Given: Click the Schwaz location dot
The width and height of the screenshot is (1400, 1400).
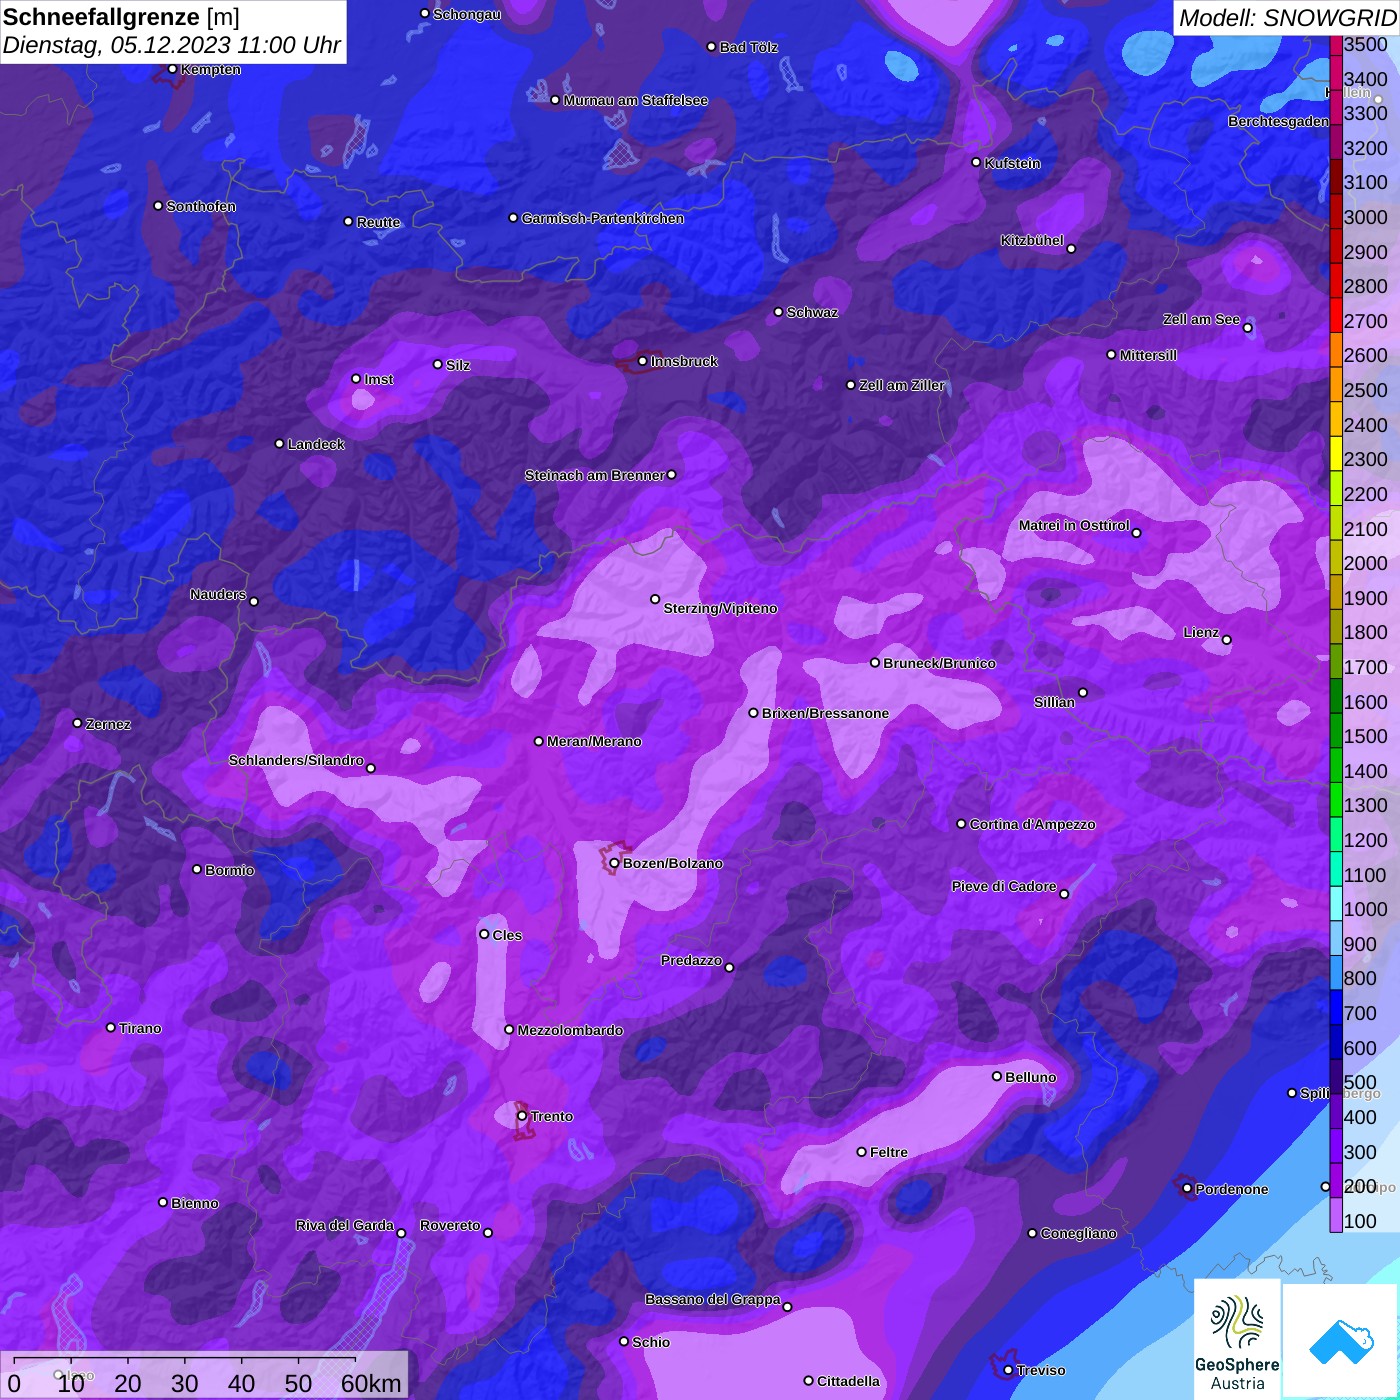Looking at the screenshot, I should 778,312.
